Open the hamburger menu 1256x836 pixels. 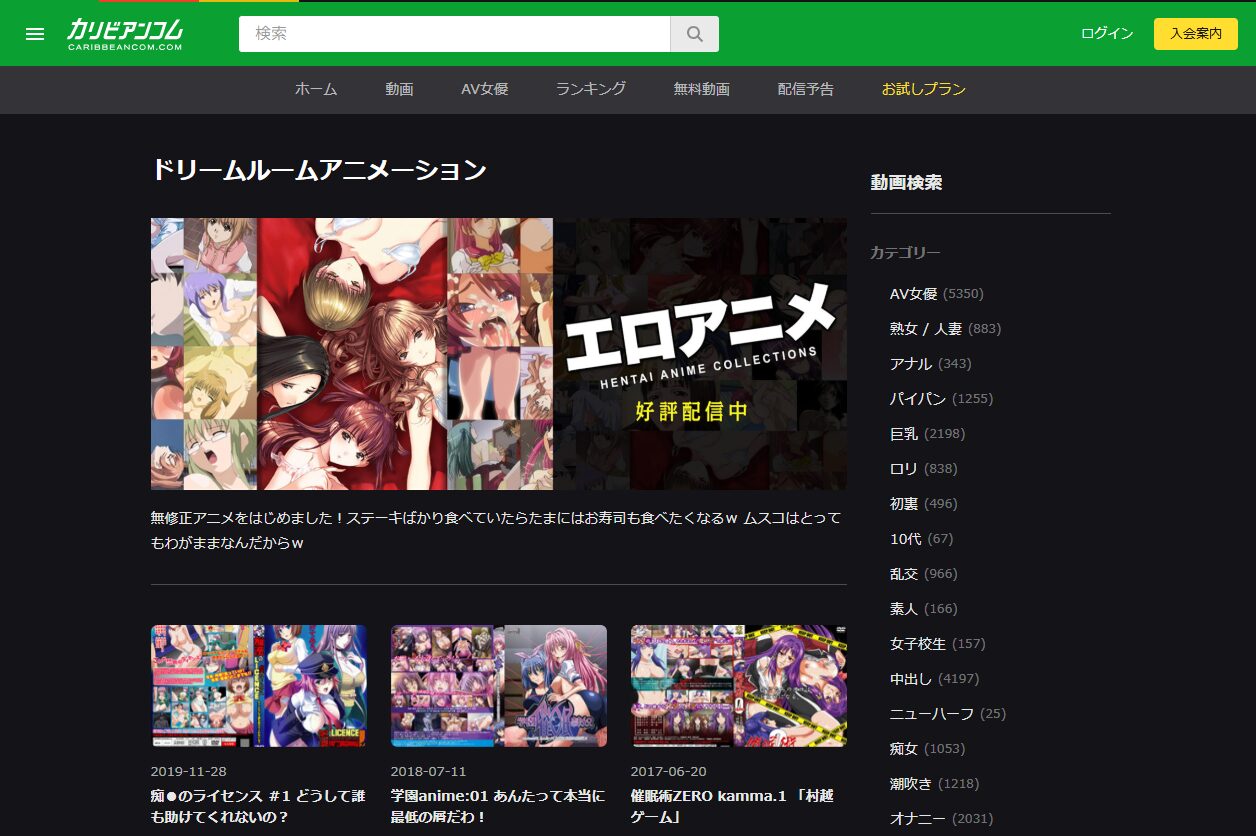(35, 34)
